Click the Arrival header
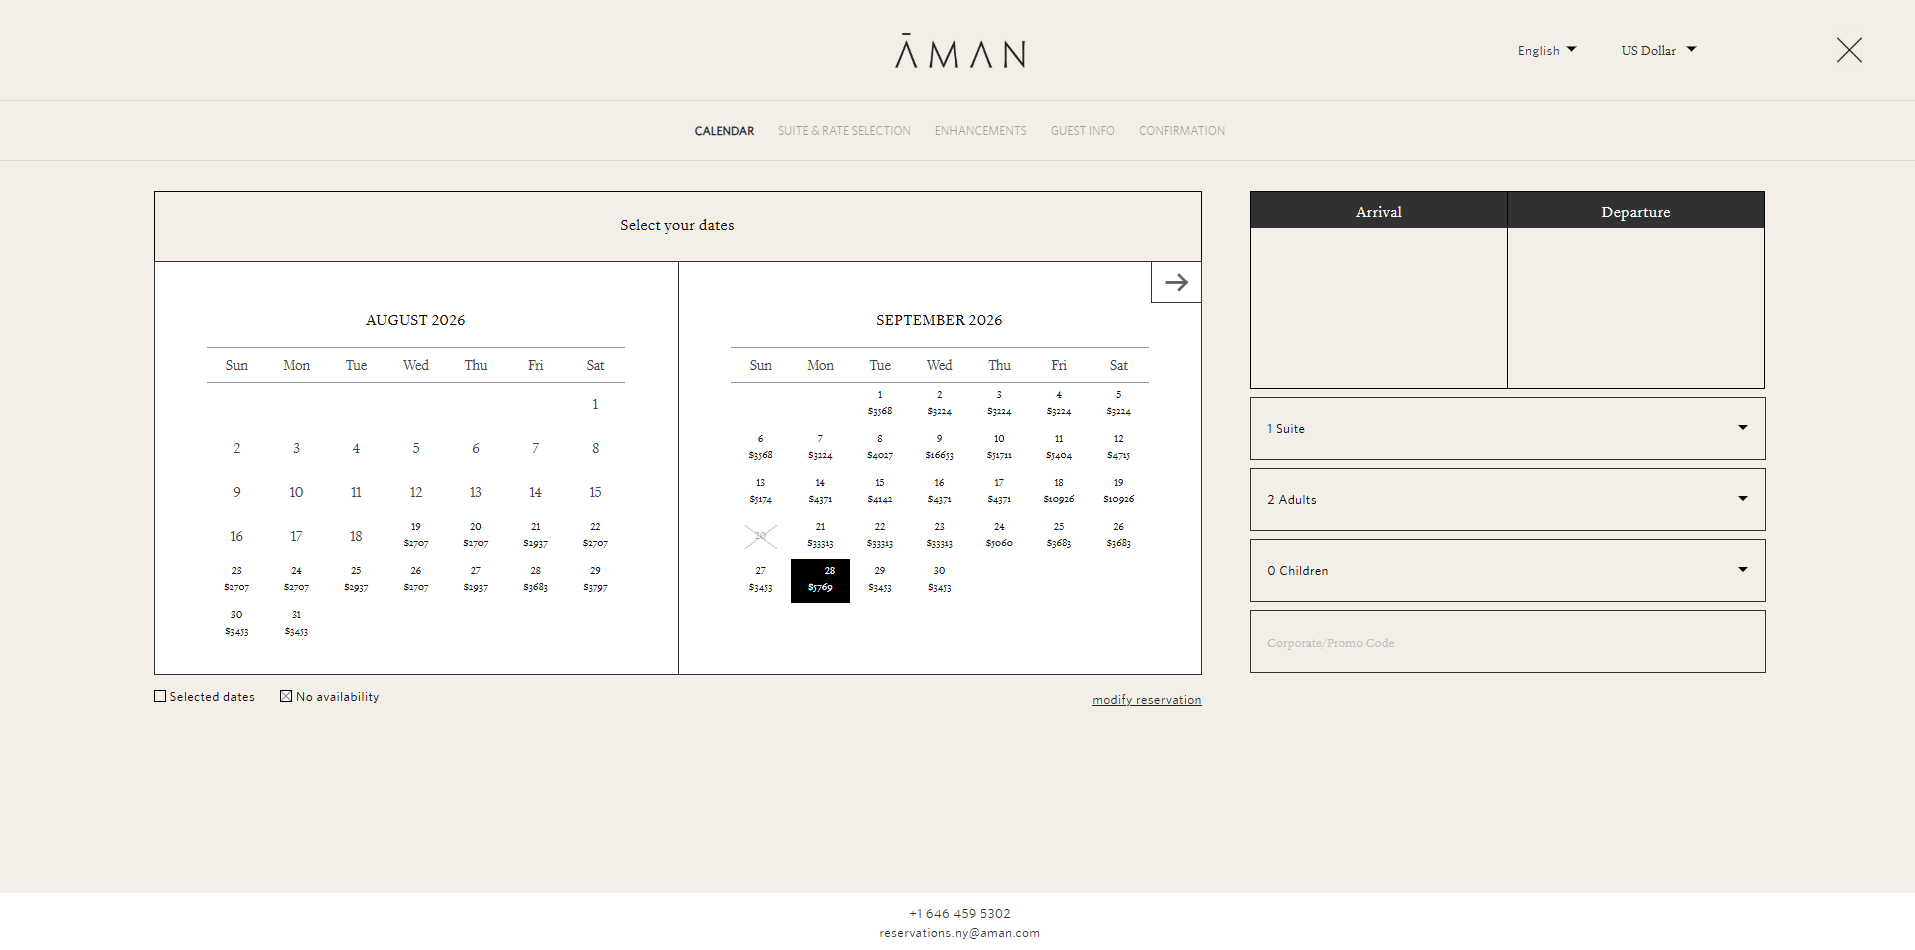The image size is (1915, 950). [1378, 211]
